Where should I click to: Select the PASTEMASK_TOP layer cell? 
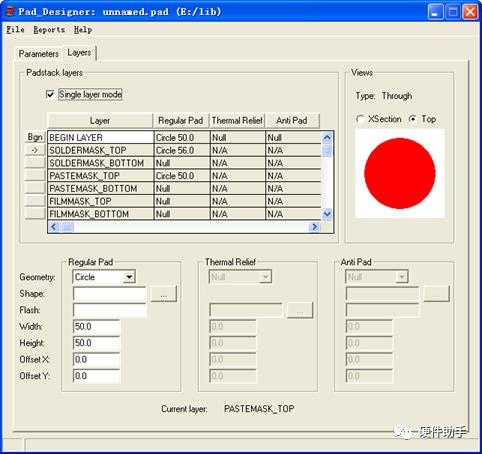[x=101, y=176]
